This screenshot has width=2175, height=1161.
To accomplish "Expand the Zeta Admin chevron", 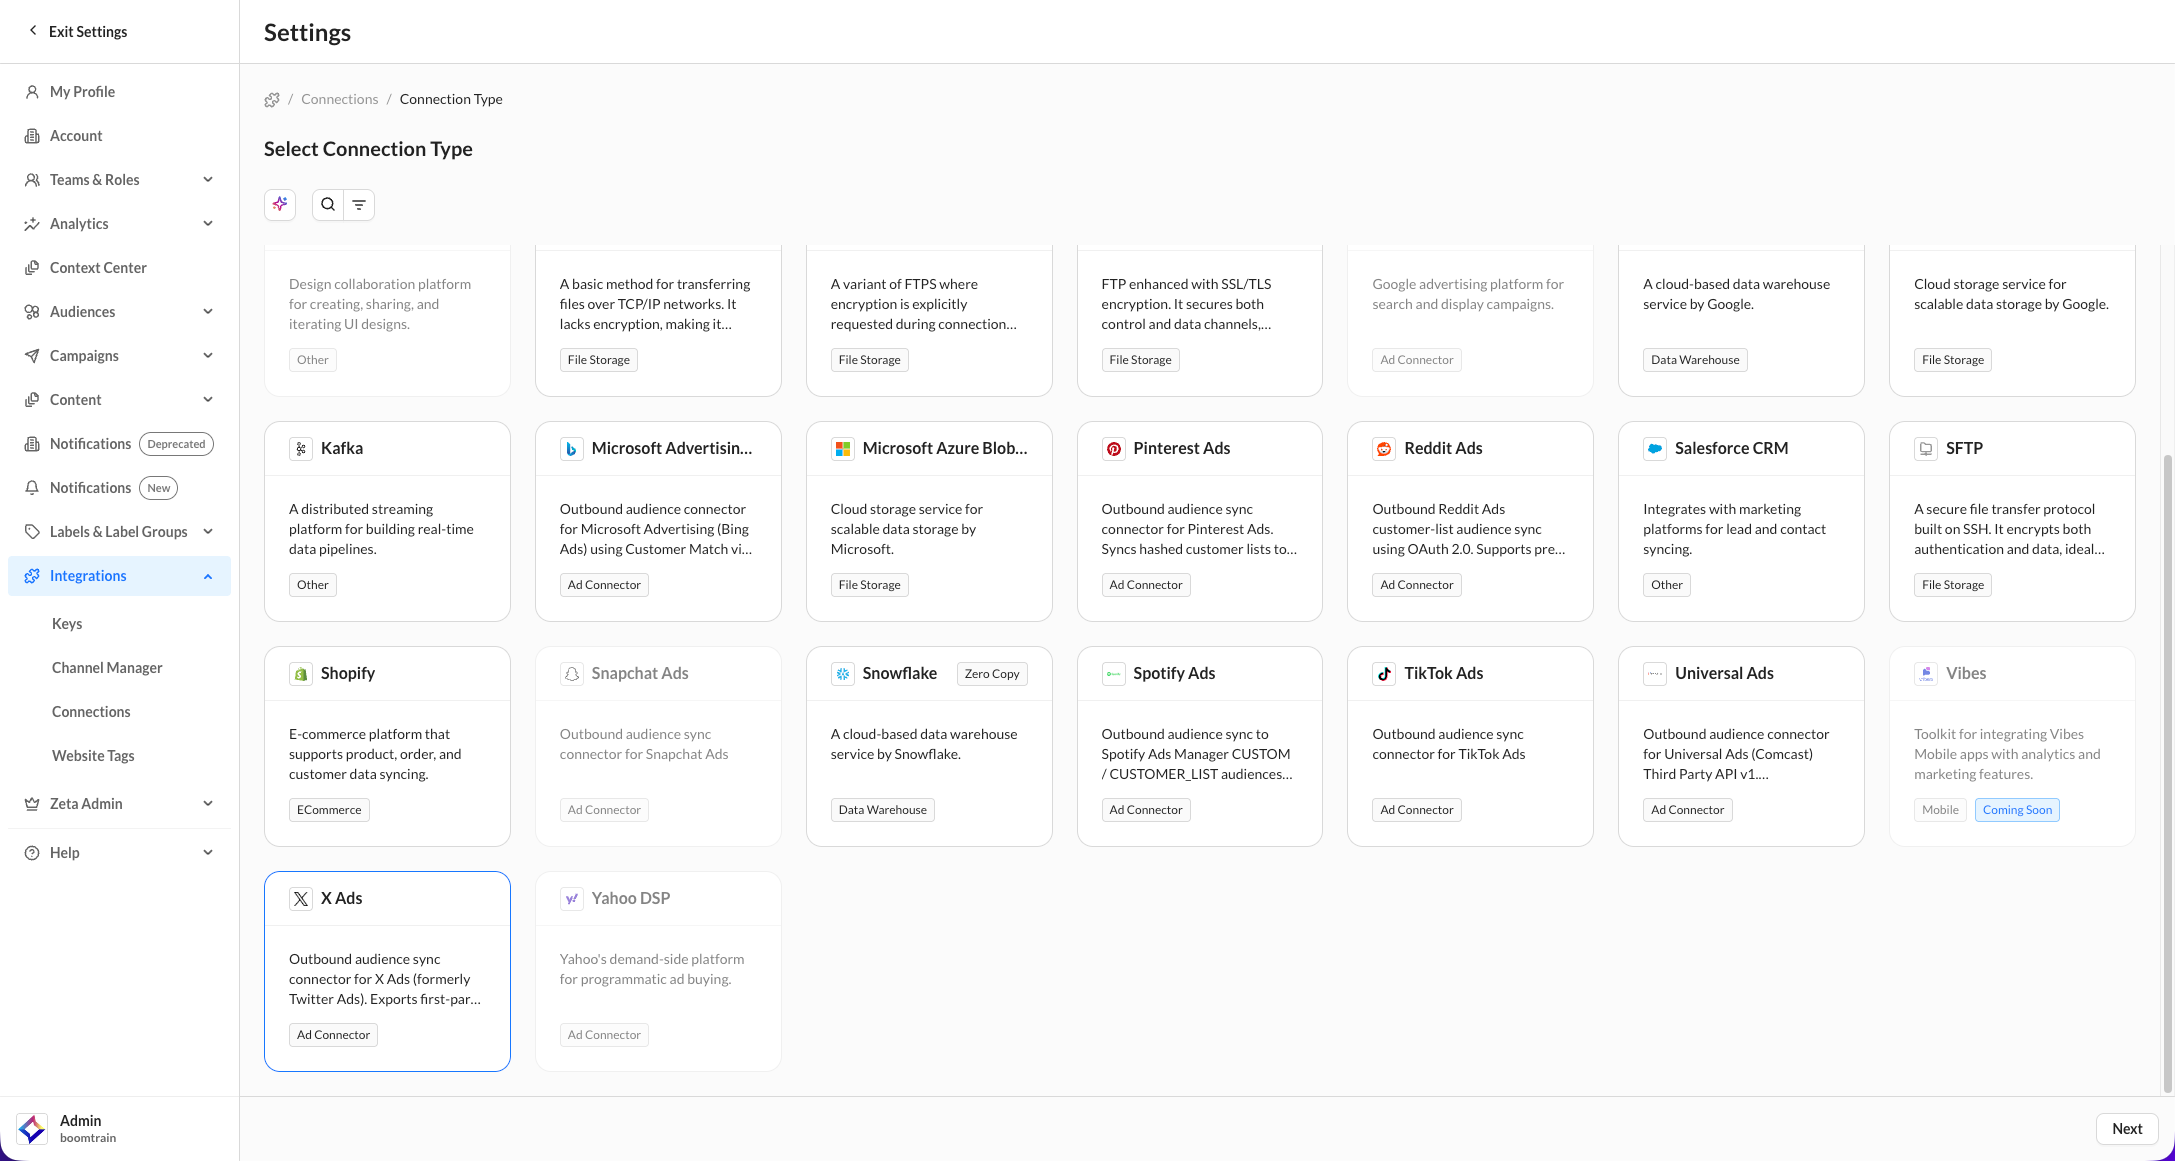I will [x=208, y=804].
